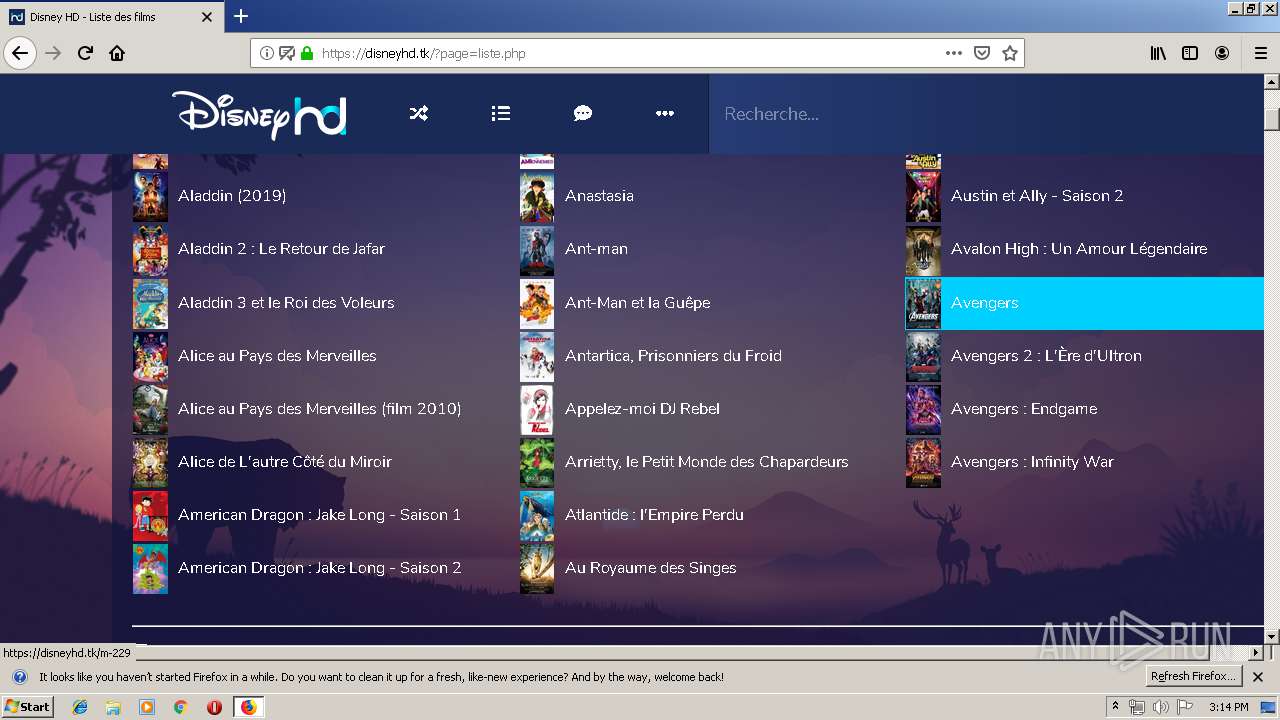Open Internet Explorer from the taskbar
The height and width of the screenshot is (720, 1280).
pos(80,707)
